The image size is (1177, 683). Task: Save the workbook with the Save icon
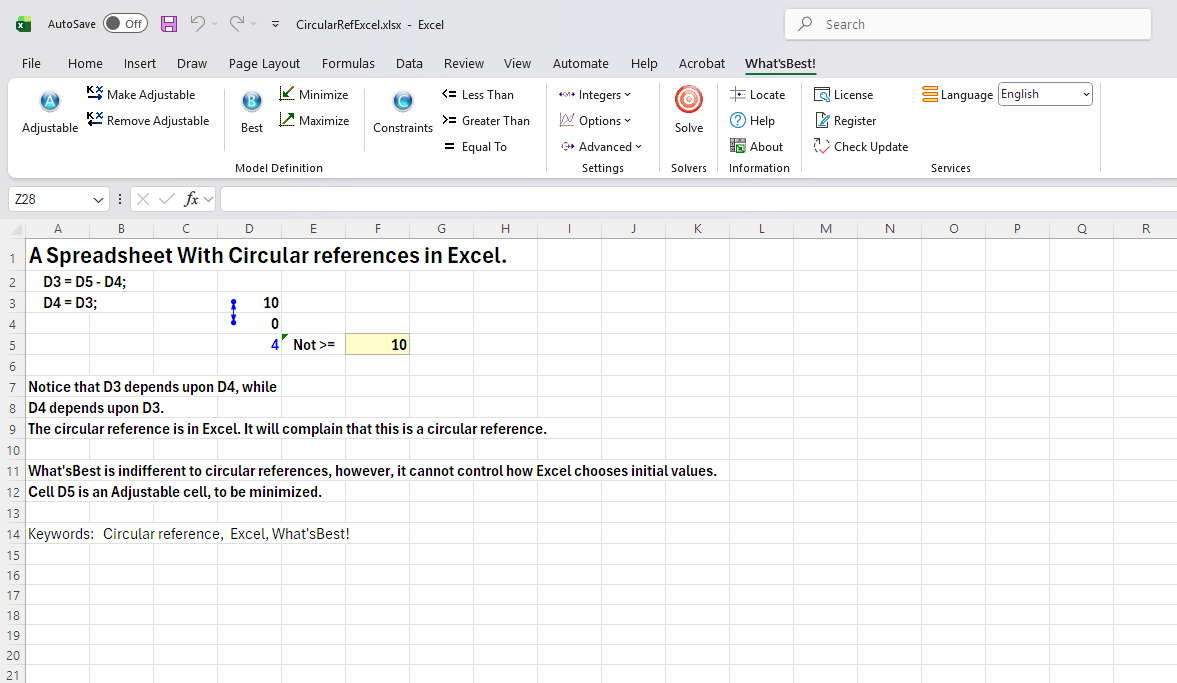click(169, 24)
